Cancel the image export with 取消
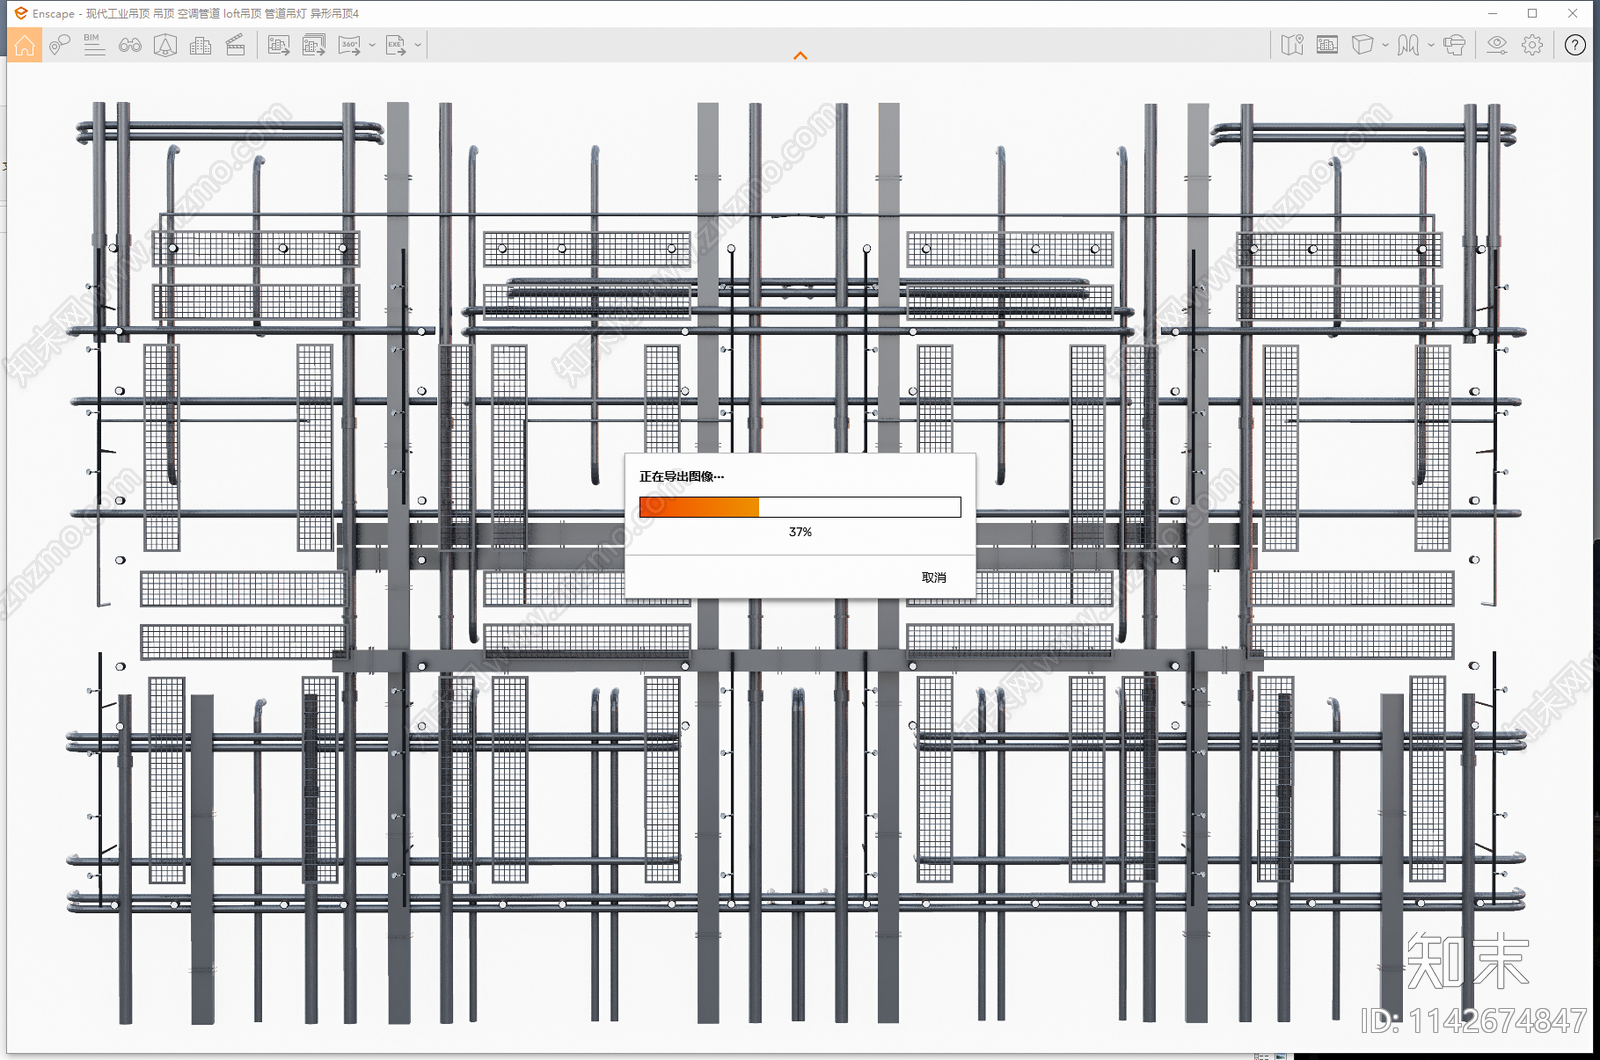 934,578
